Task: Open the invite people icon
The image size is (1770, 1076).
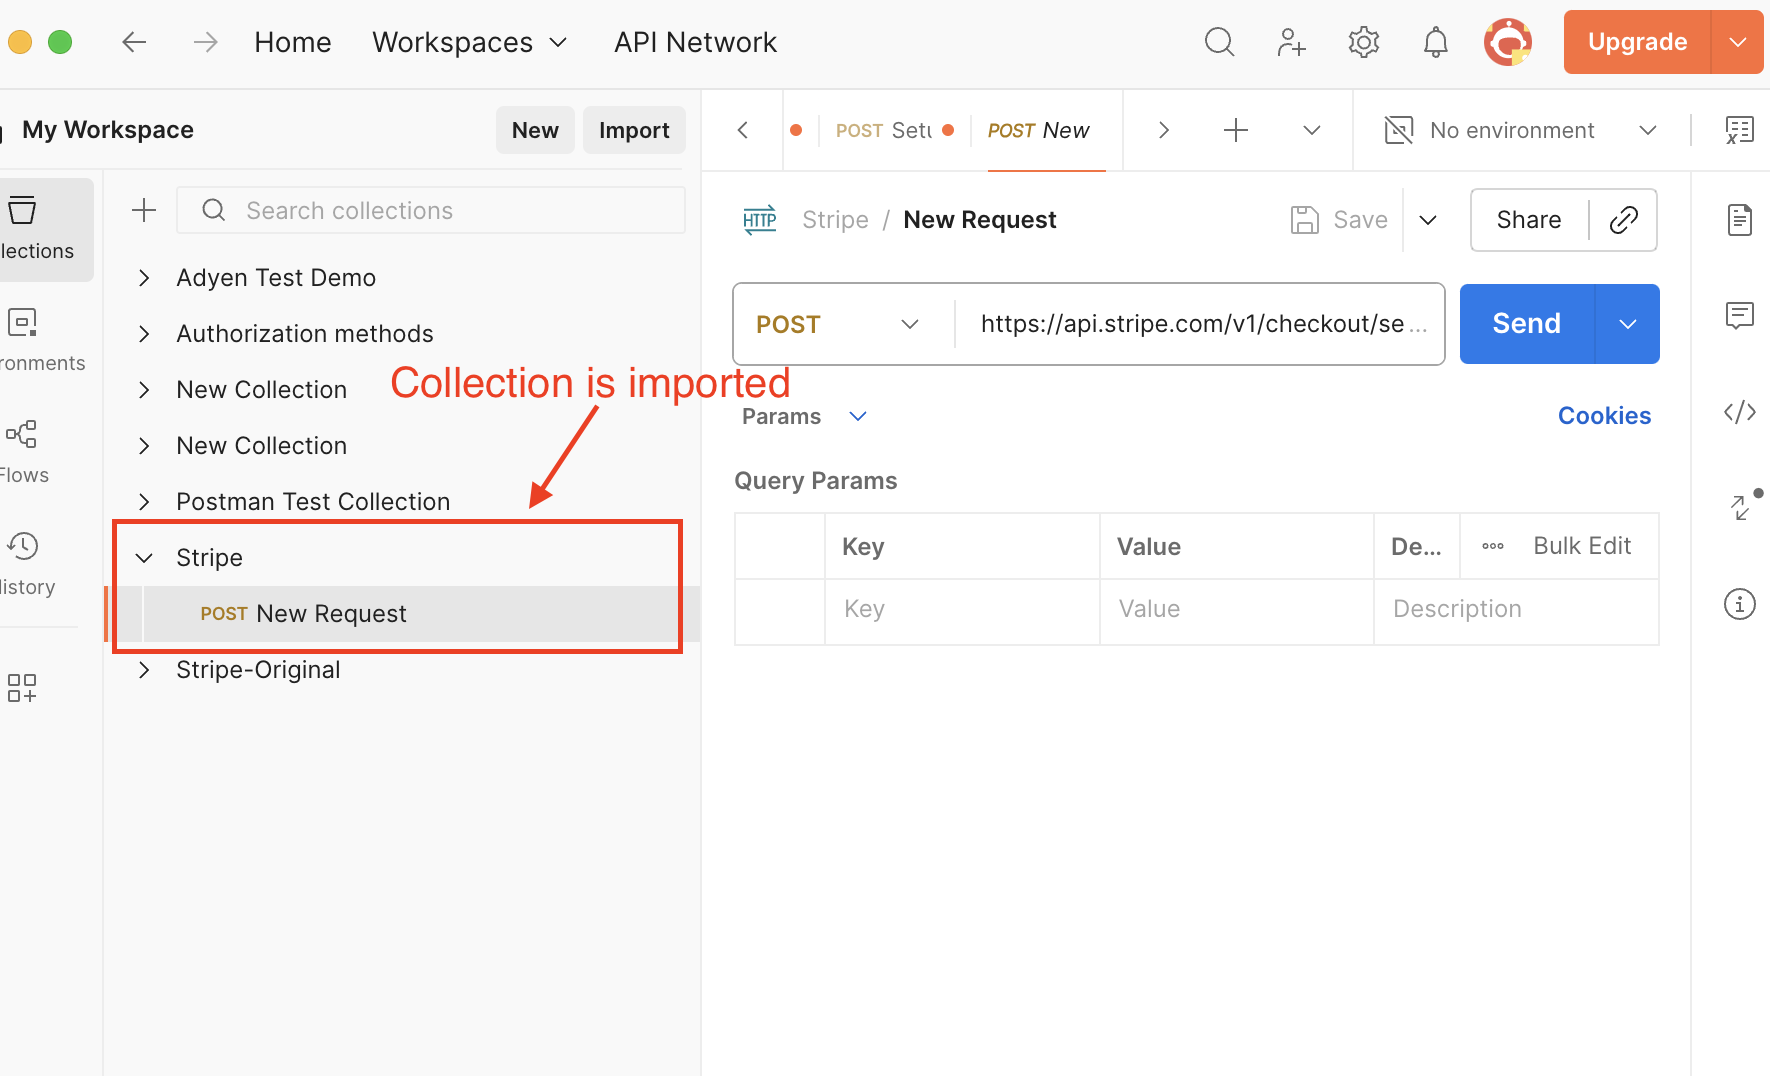Action: tap(1291, 42)
